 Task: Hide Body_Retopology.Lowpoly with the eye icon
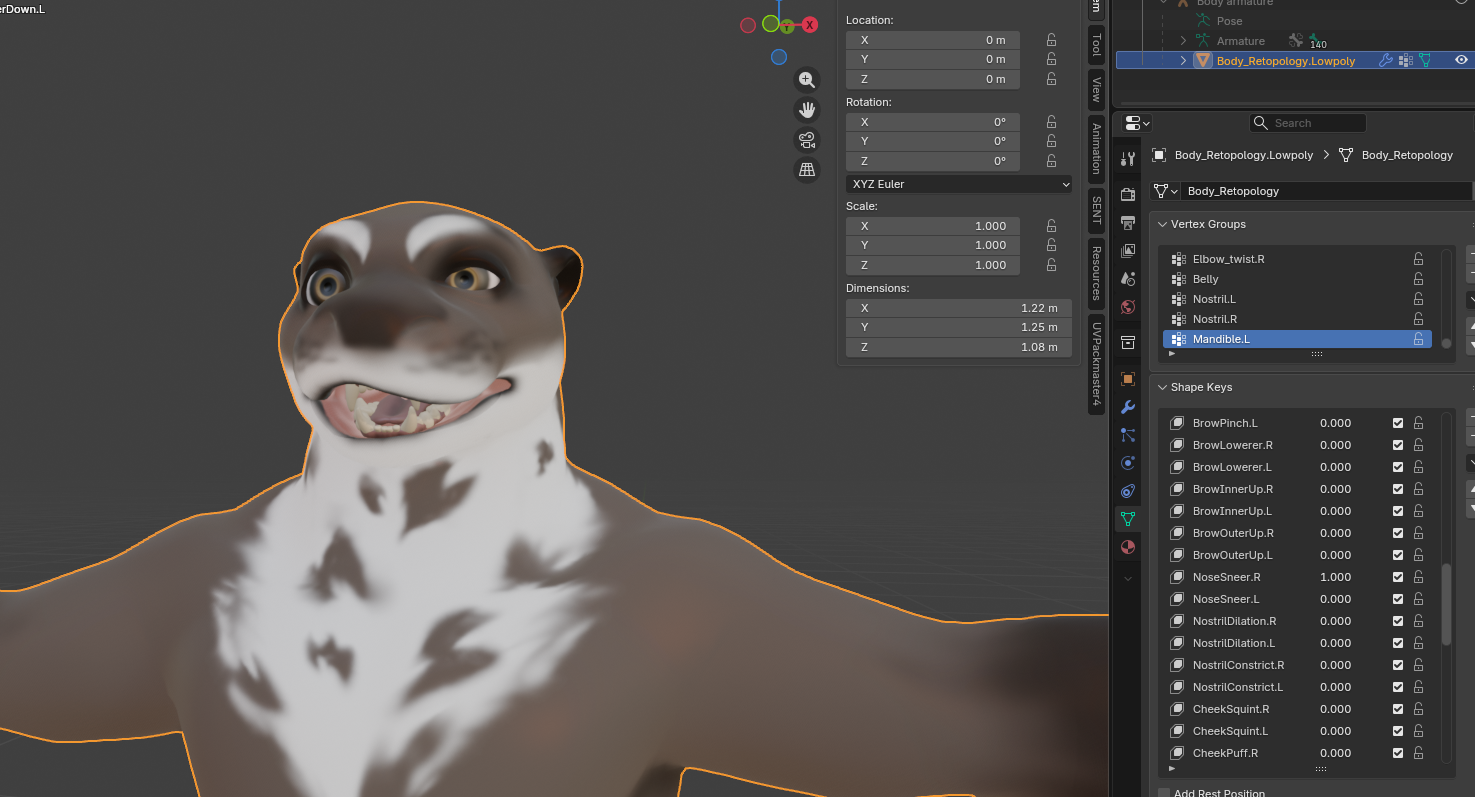[x=1462, y=60]
